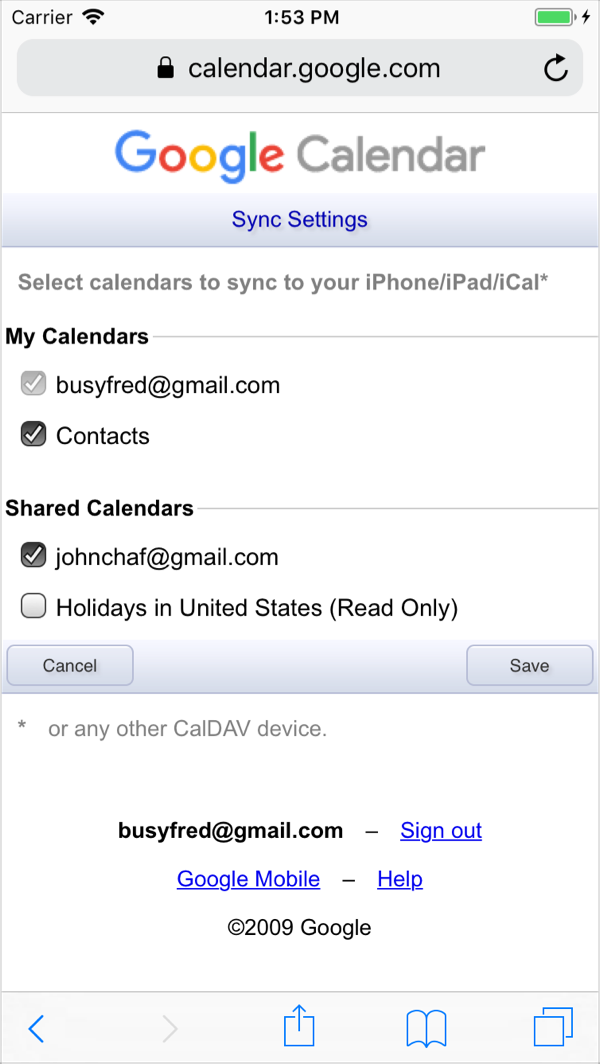
Task: Save the sync settings
Action: pos(529,665)
